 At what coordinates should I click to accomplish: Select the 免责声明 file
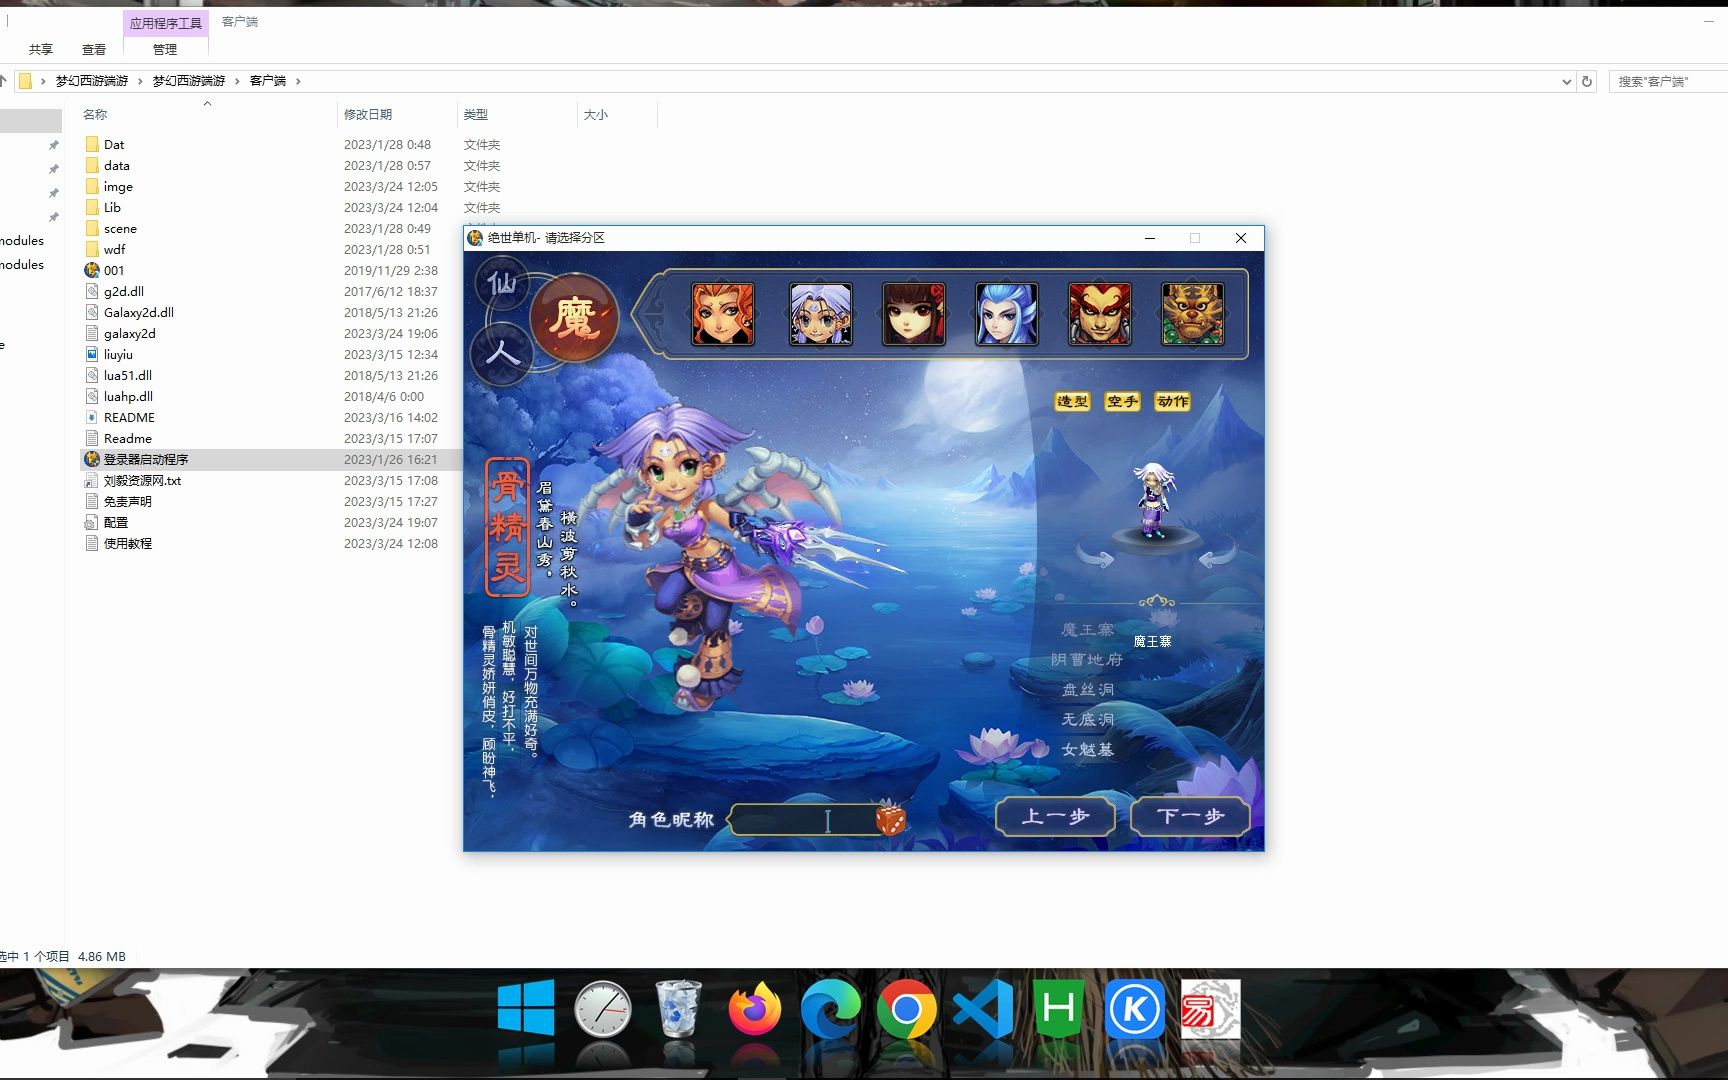coord(128,502)
